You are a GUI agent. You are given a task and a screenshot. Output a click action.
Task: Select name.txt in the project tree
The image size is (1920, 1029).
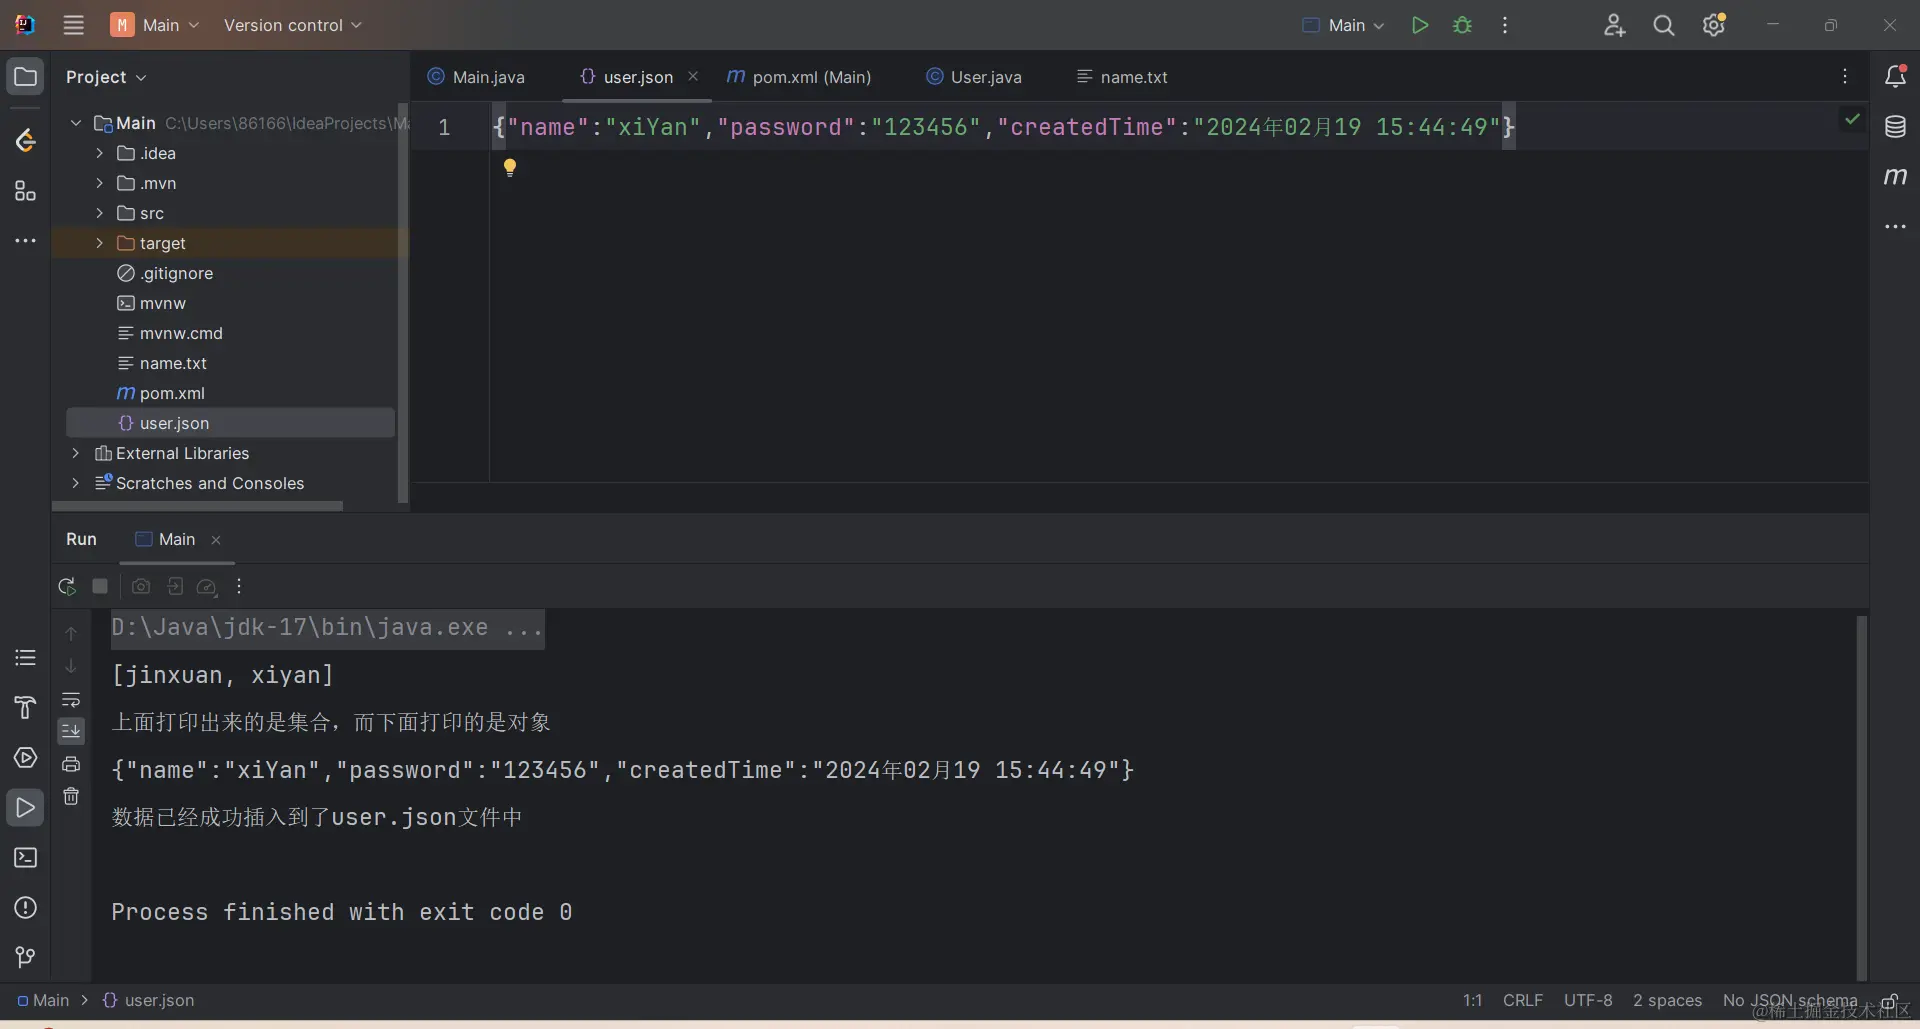173,363
